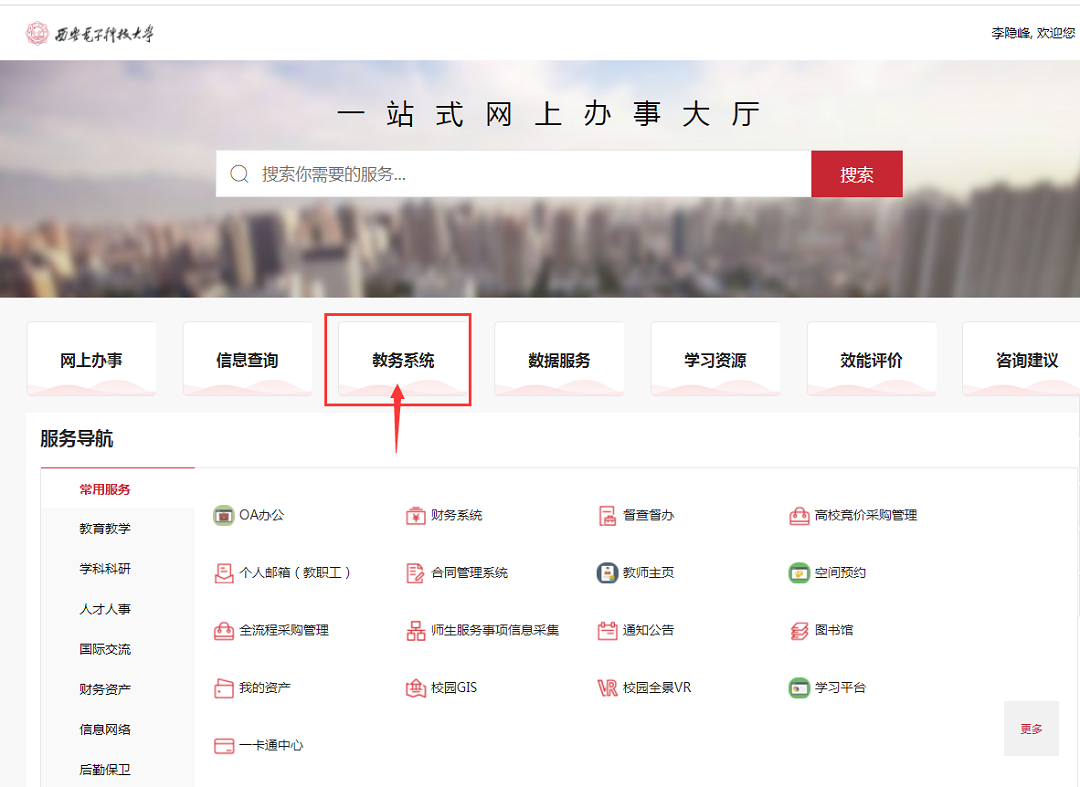This screenshot has width=1080, height=787.
Task: Click the 图书馆 icon
Action: tap(798, 631)
